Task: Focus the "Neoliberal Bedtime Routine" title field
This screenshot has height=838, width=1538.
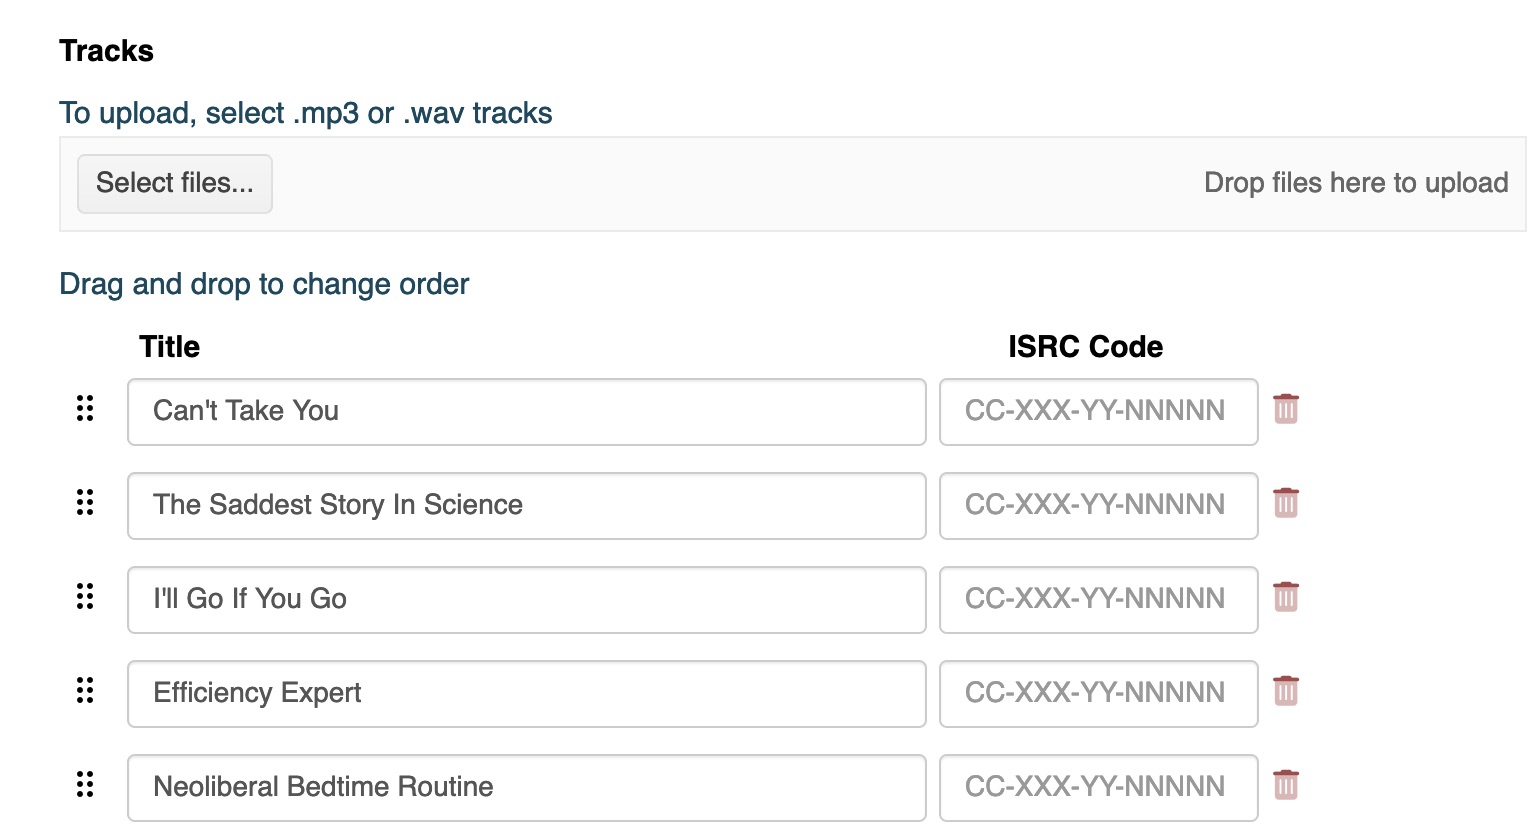Action: click(526, 787)
